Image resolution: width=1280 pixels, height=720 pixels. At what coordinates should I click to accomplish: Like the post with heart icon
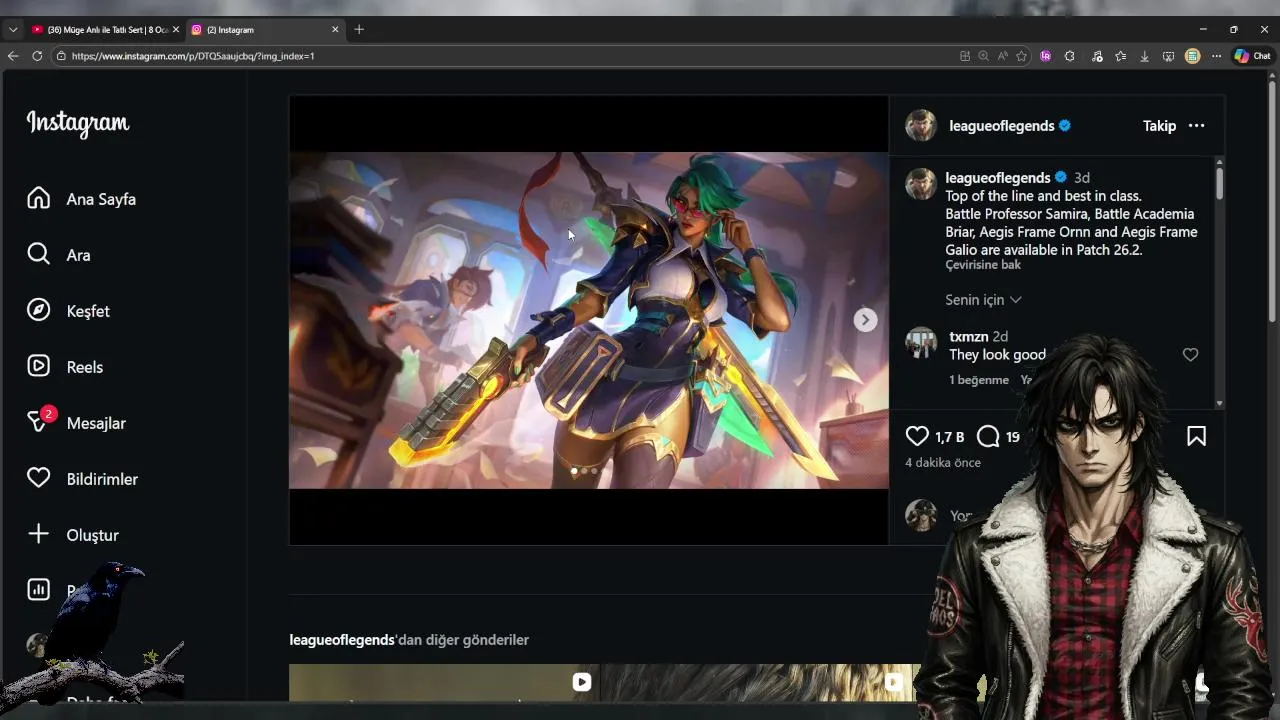[x=917, y=436]
